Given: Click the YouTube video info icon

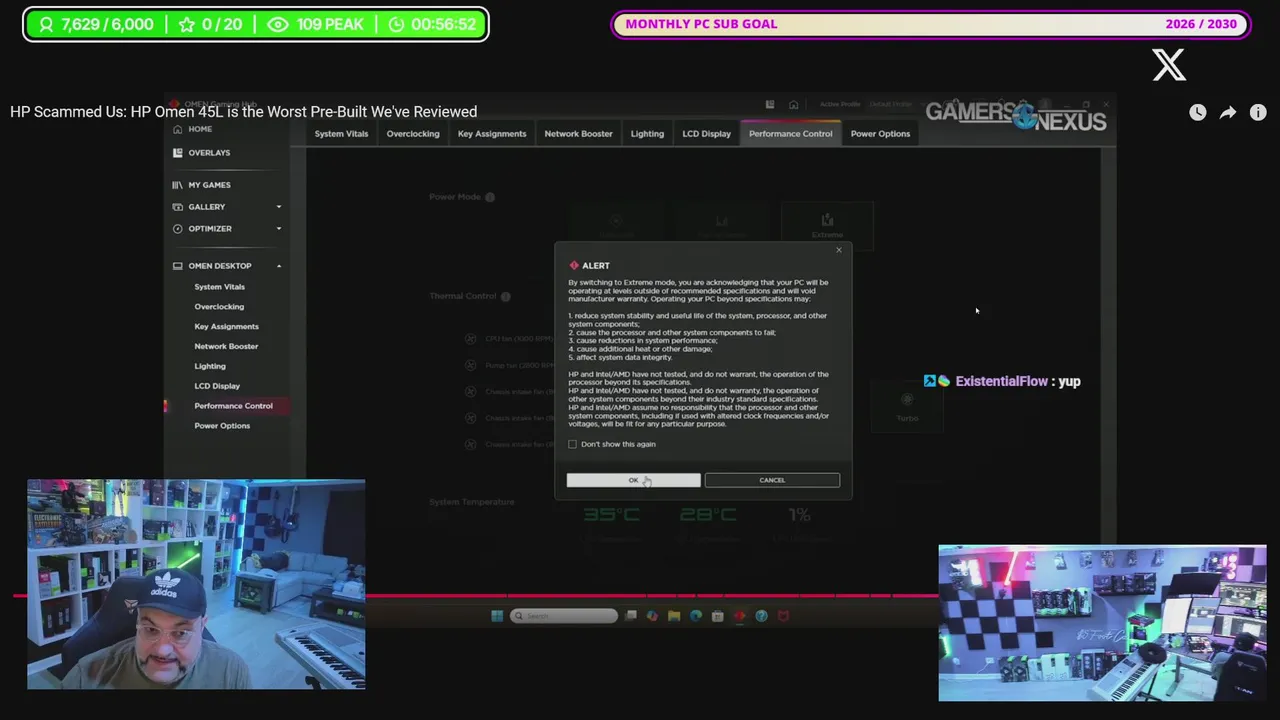Looking at the screenshot, I should 1258,113.
